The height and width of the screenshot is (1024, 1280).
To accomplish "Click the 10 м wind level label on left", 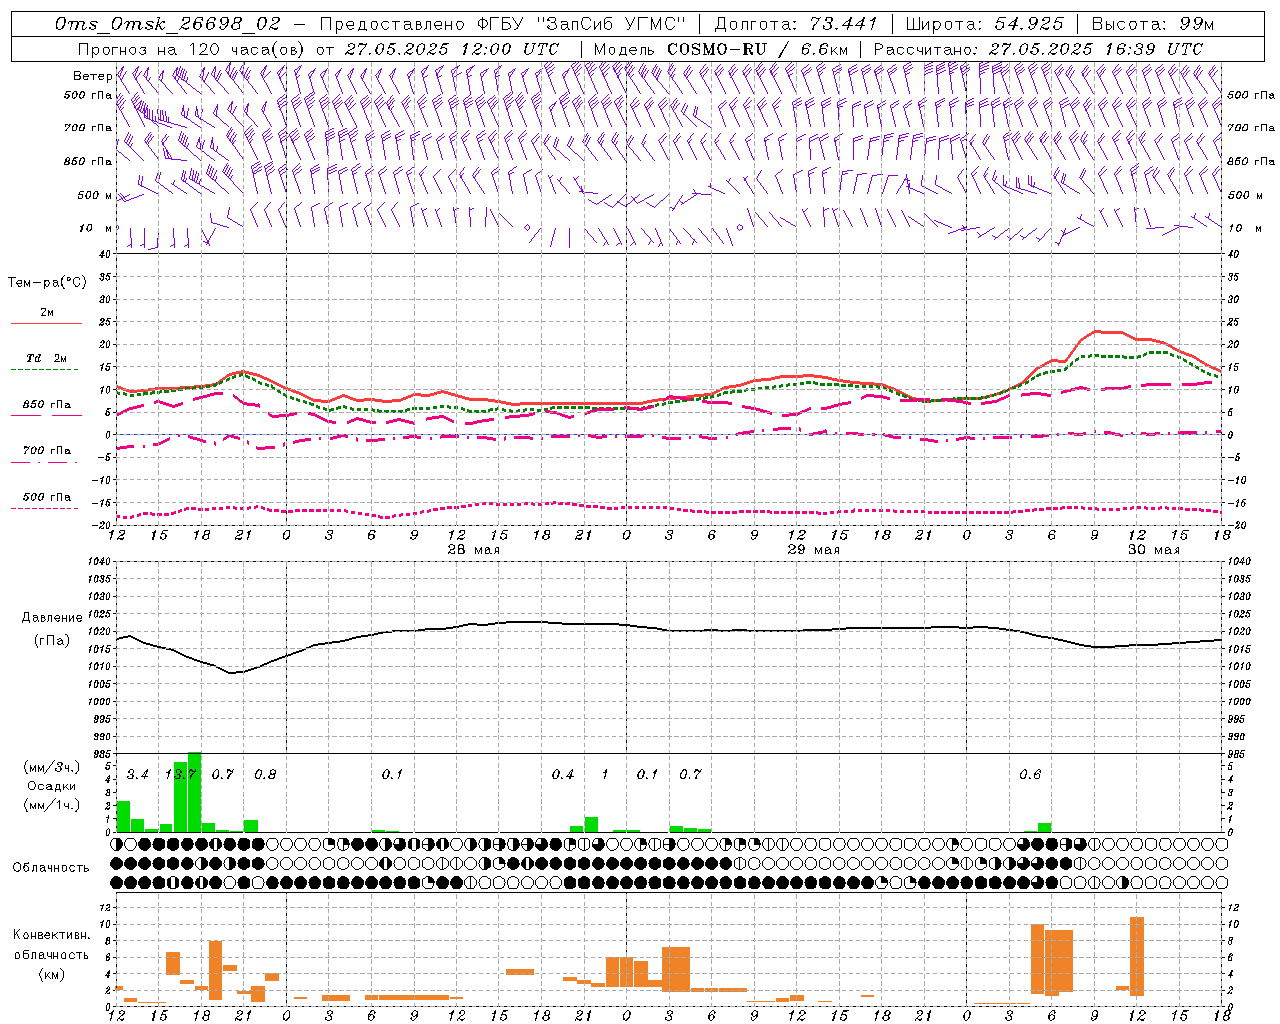I will click(96, 228).
